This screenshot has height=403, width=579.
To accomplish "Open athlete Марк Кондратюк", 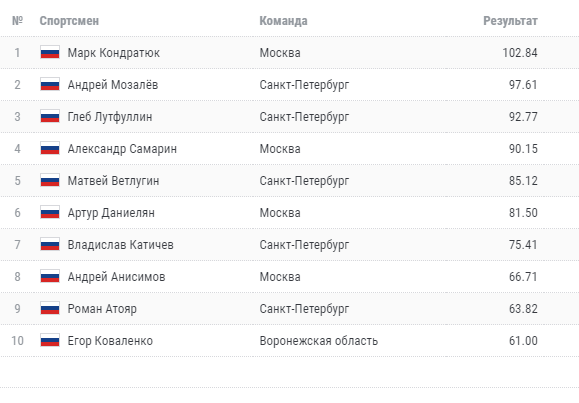I will click(114, 53).
